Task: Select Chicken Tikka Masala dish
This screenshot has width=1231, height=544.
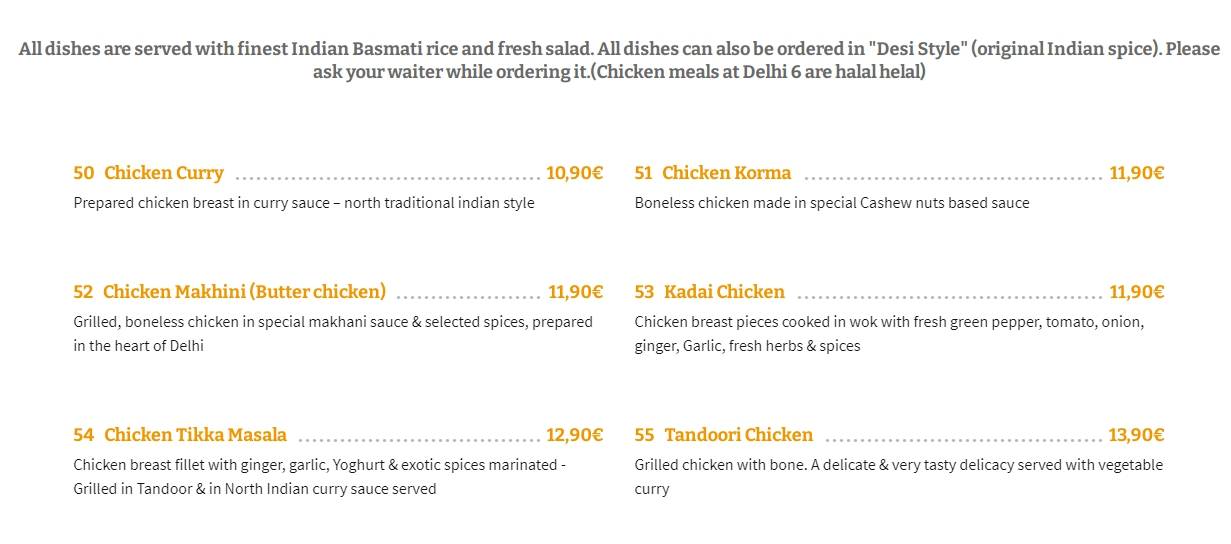Action: pos(195,435)
